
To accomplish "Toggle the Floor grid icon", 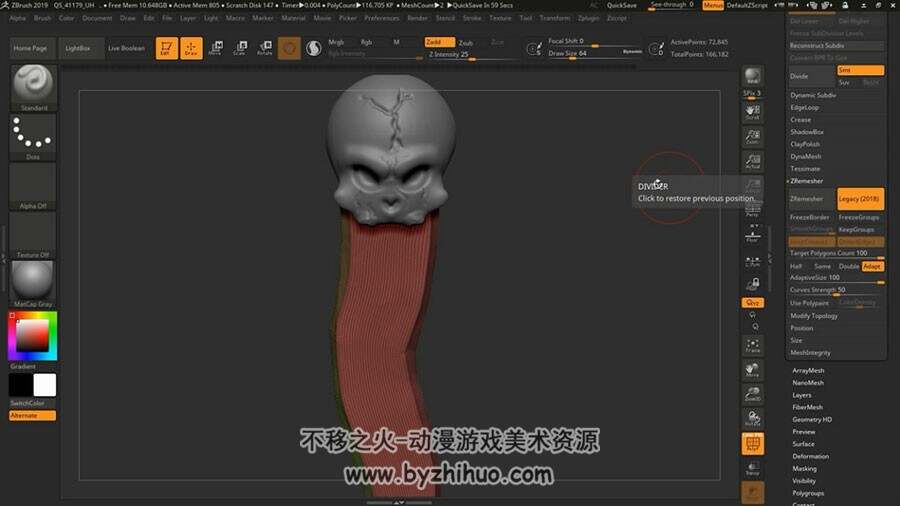I will 752,234.
